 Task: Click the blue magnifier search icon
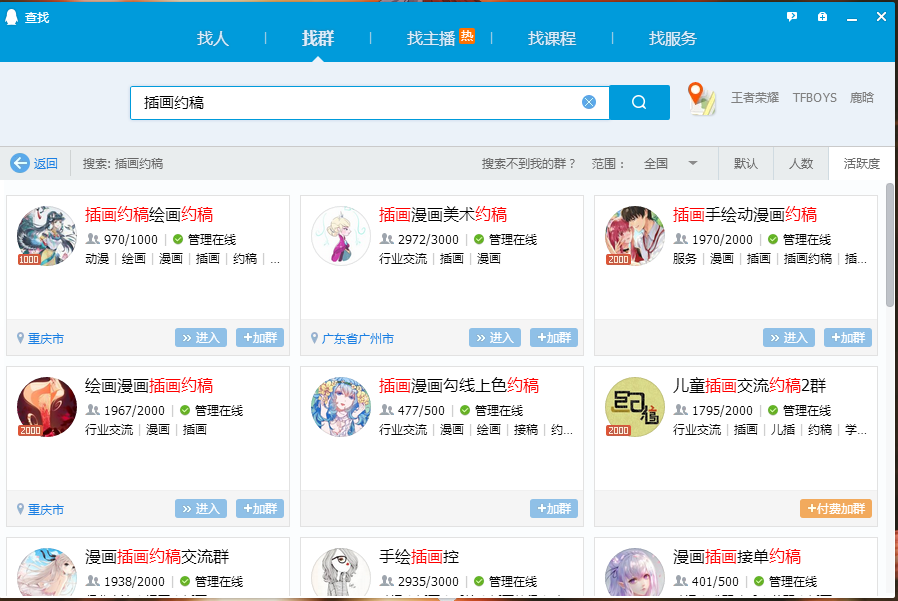(x=639, y=102)
